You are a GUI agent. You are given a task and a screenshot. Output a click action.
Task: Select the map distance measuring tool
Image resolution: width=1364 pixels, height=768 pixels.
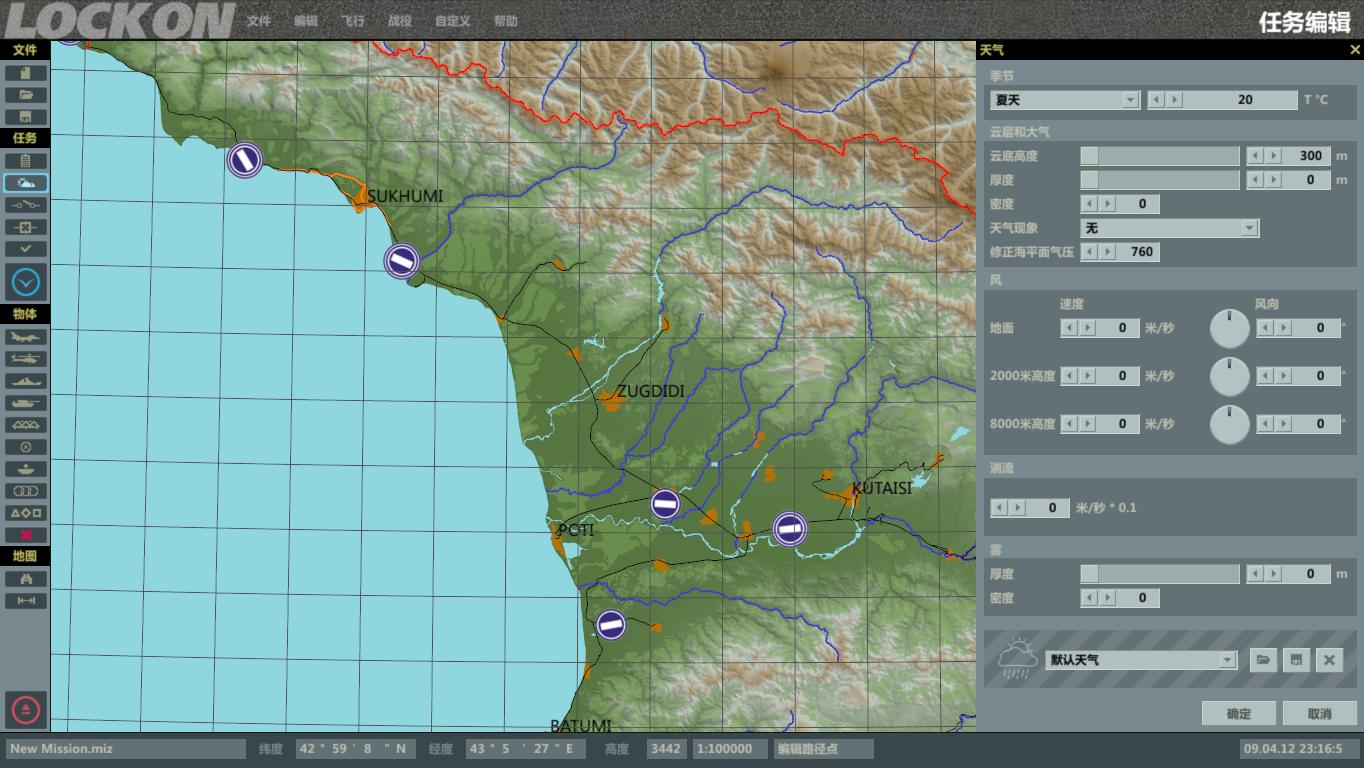tap(25, 601)
